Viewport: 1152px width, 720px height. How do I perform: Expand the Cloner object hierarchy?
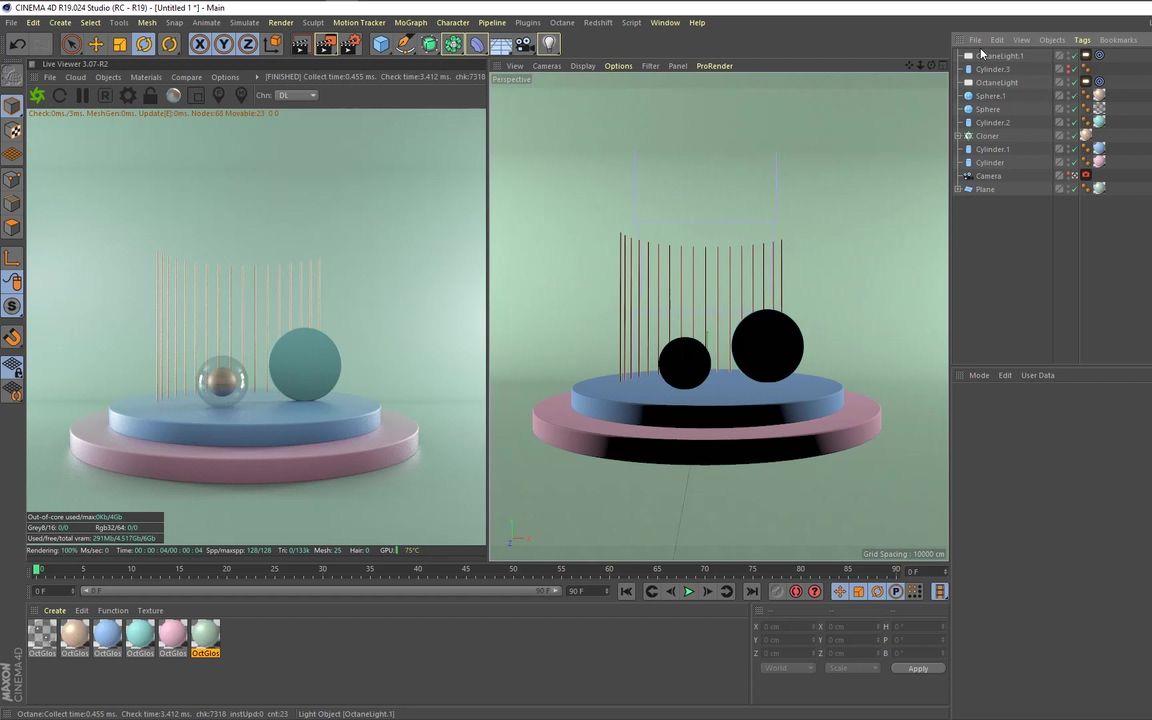[x=957, y=135]
